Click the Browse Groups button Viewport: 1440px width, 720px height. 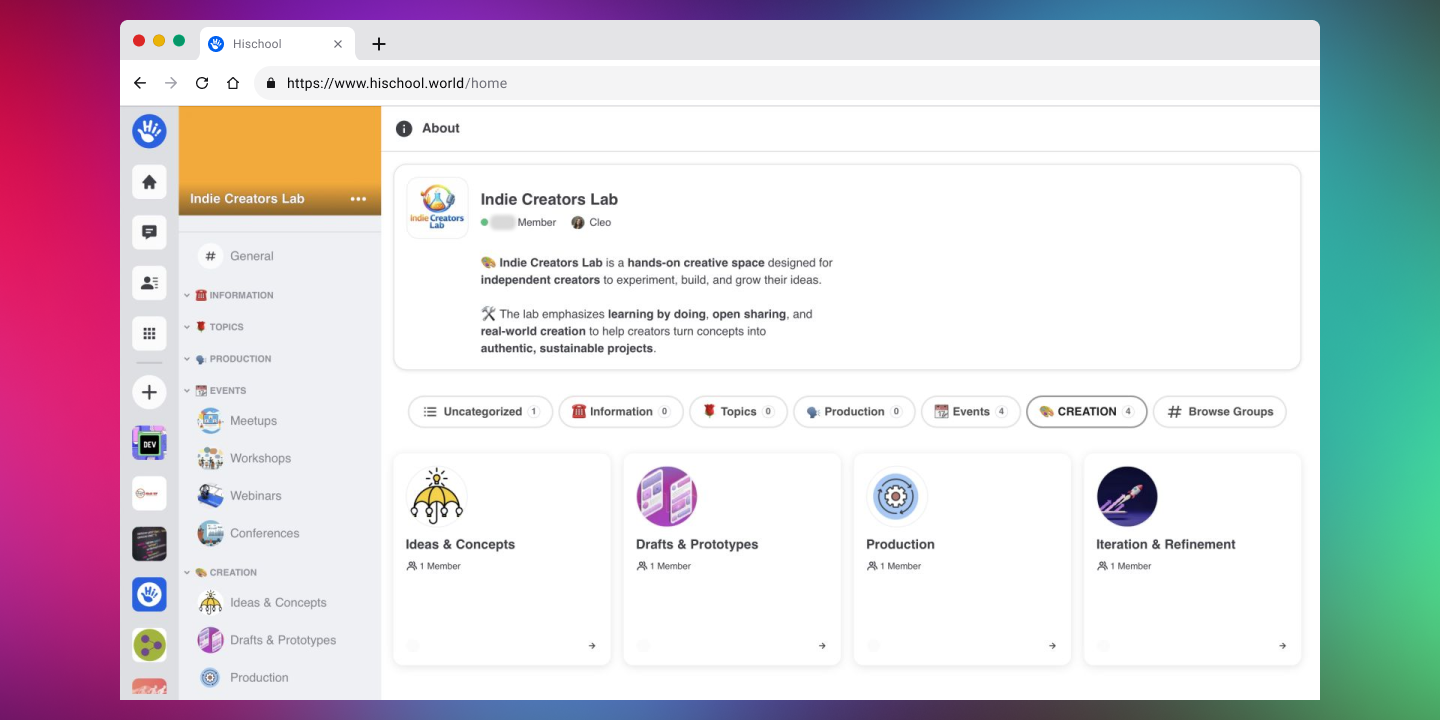pos(1220,412)
